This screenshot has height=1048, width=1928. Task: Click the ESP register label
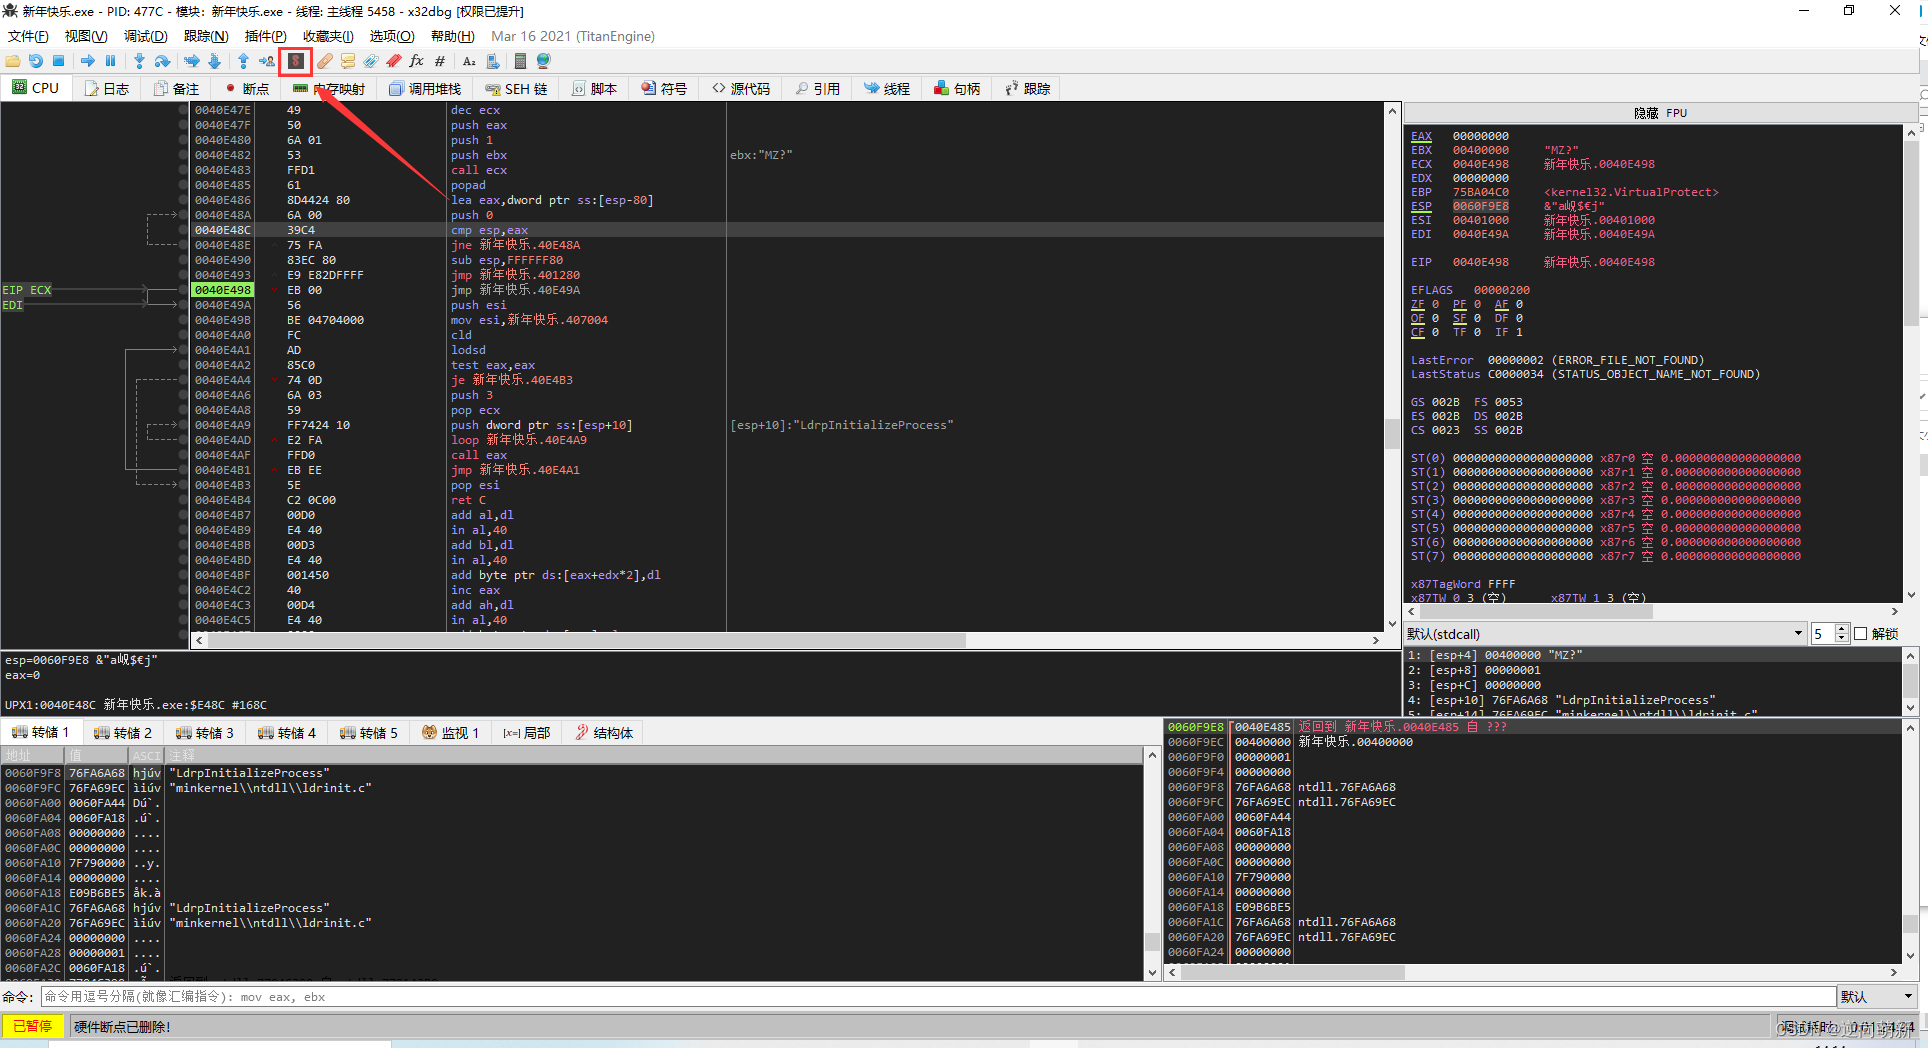click(1421, 206)
